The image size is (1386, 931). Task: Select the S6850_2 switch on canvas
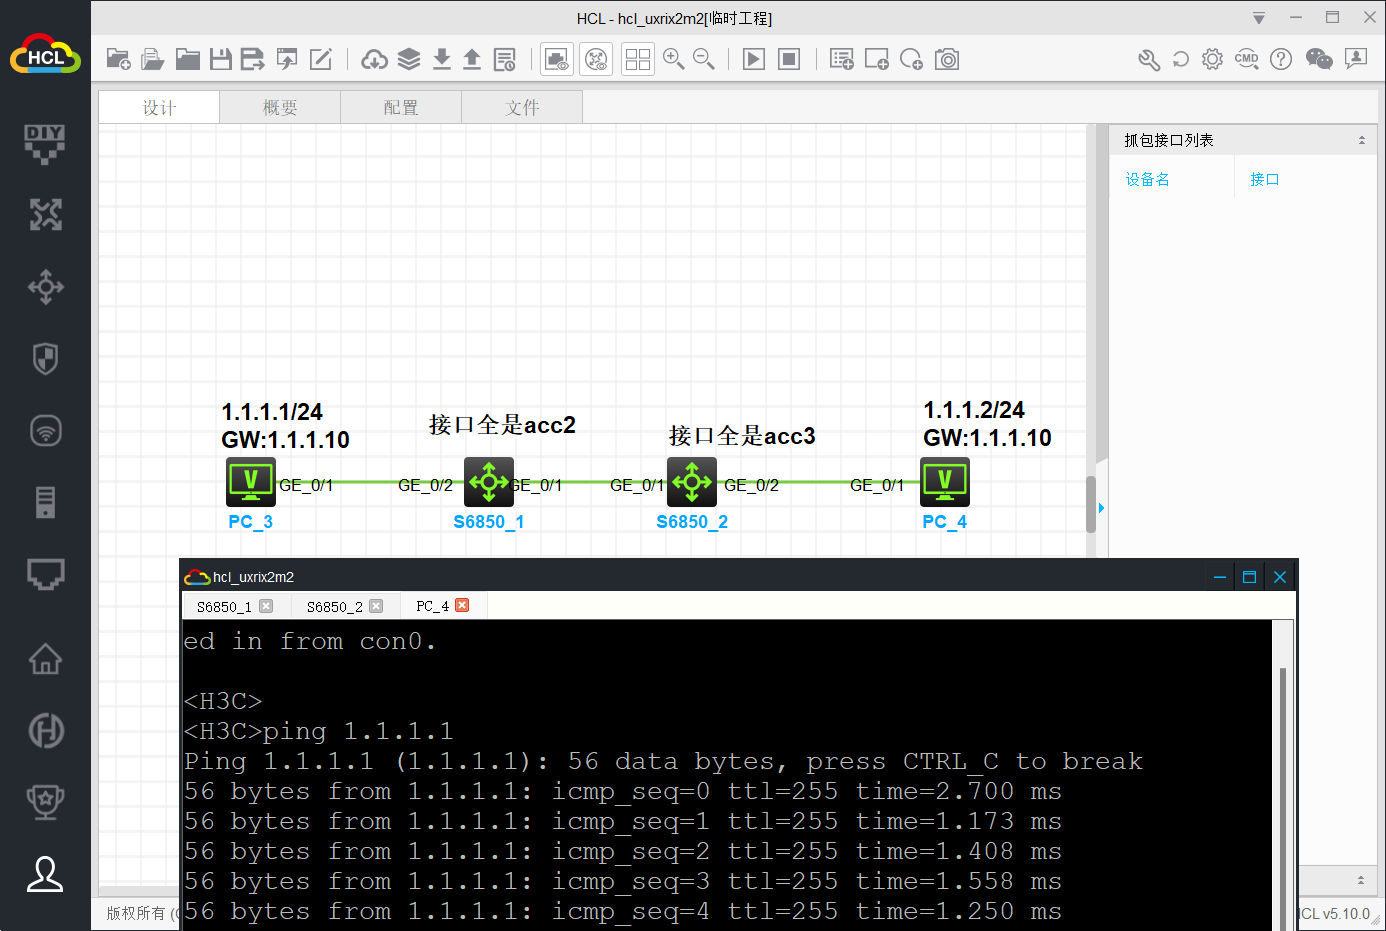tap(692, 482)
